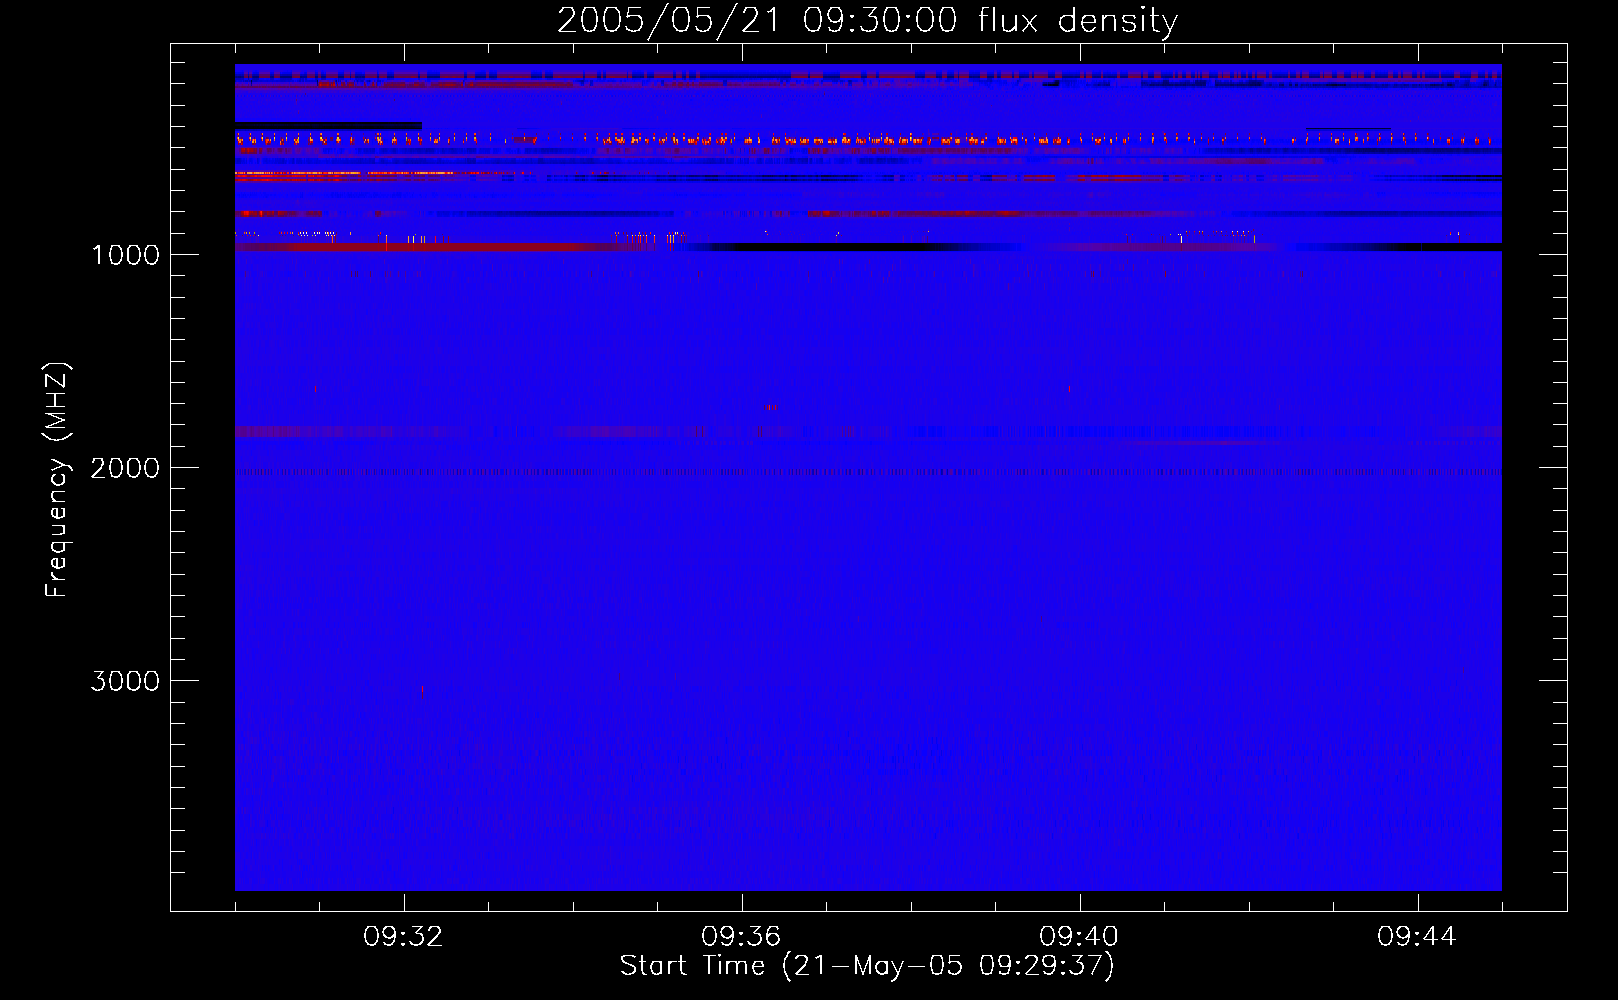1618x1000 pixels.
Task: Click the 09:32 time tick label
Action: [404, 937]
